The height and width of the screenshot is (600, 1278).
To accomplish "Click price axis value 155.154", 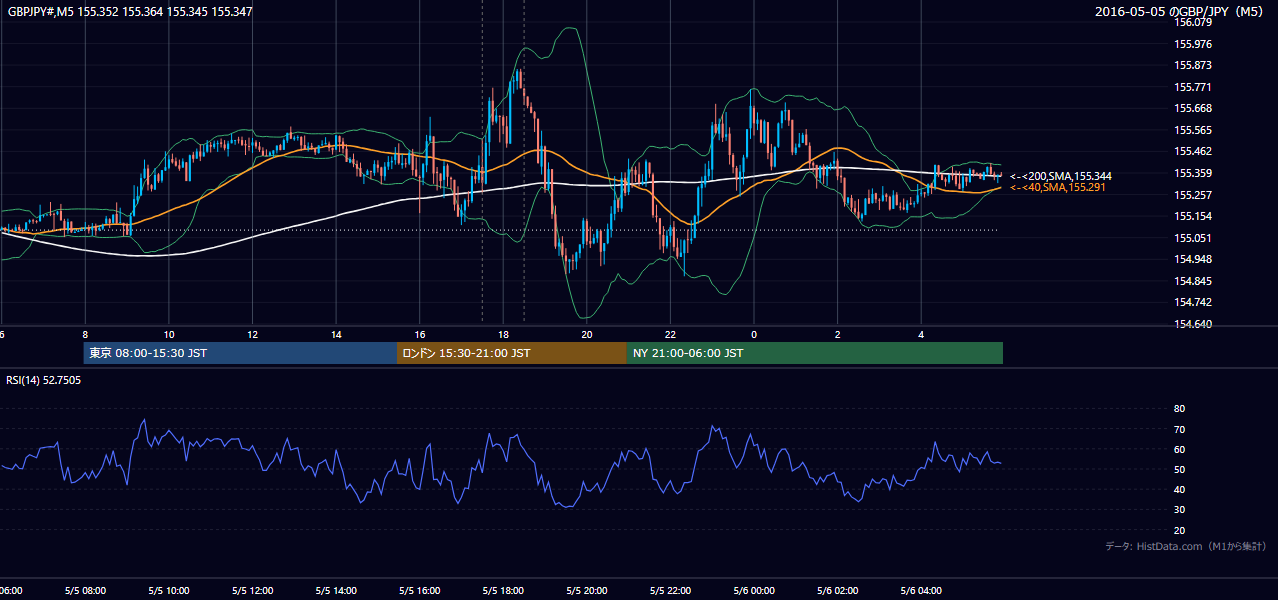I will click(x=1193, y=216).
